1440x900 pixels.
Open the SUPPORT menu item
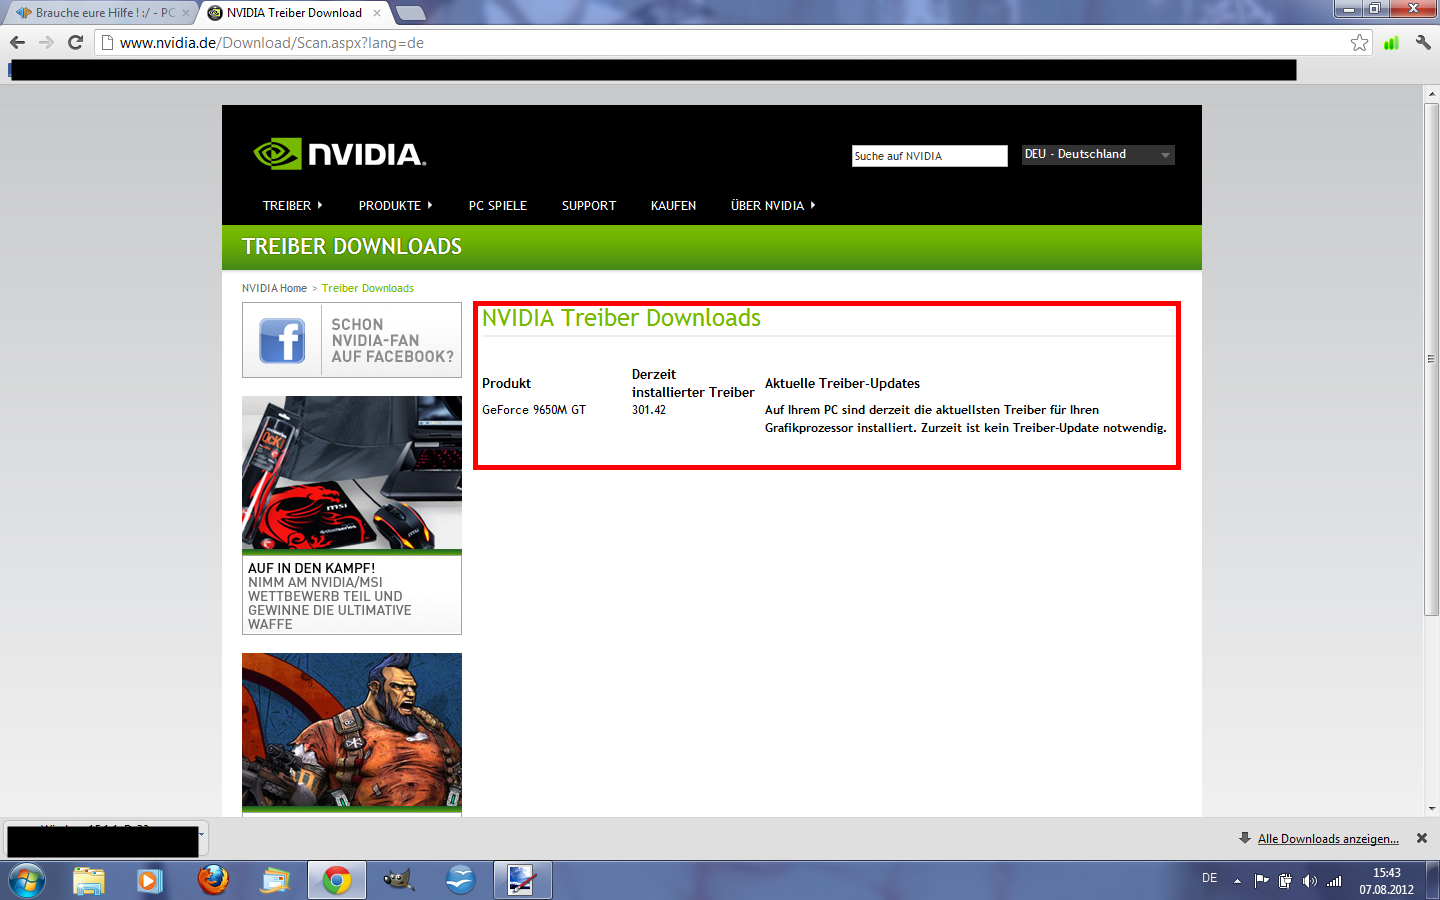click(589, 205)
